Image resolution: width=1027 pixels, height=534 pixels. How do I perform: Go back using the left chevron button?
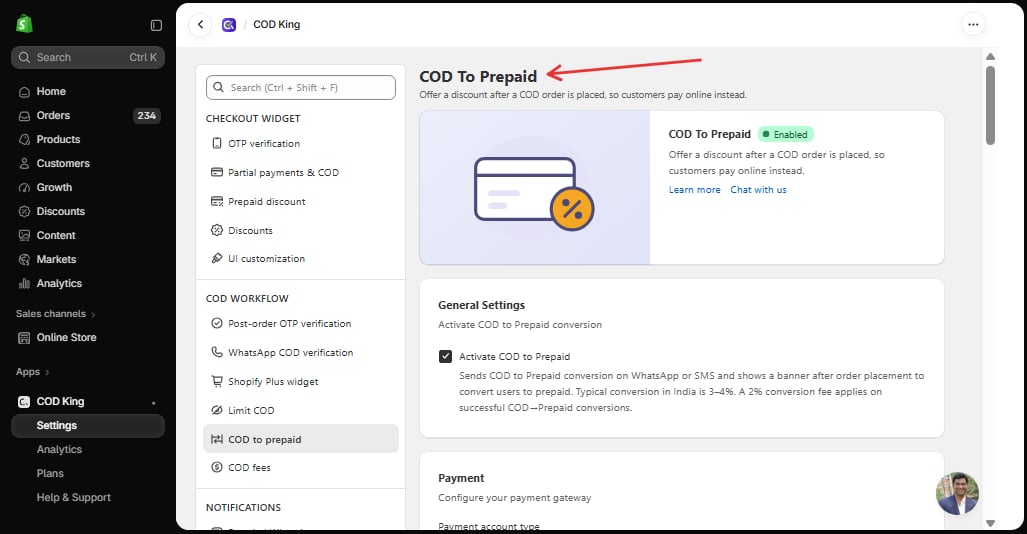tap(200, 25)
